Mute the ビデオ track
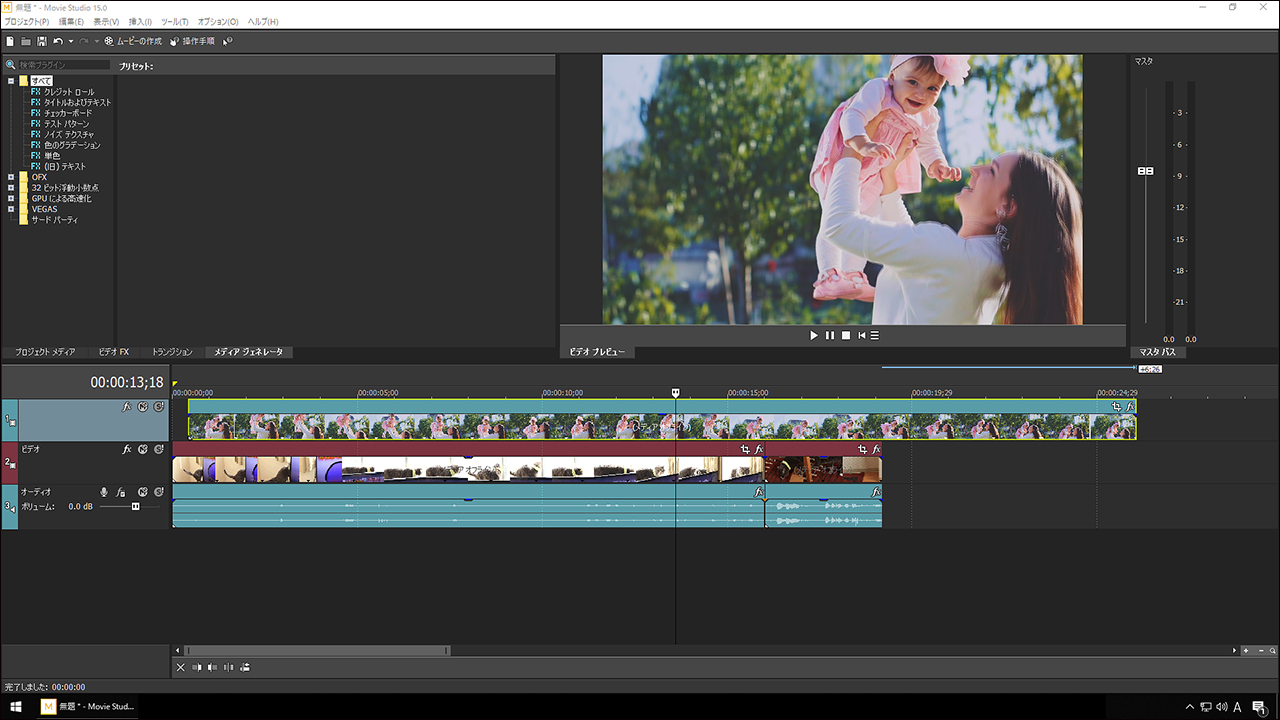Image resolution: width=1280 pixels, height=720 pixels. [143, 449]
